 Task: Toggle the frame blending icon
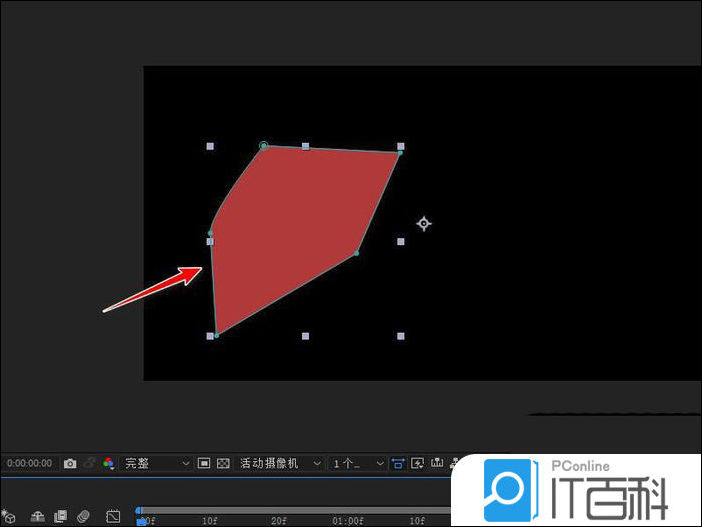click(60, 516)
